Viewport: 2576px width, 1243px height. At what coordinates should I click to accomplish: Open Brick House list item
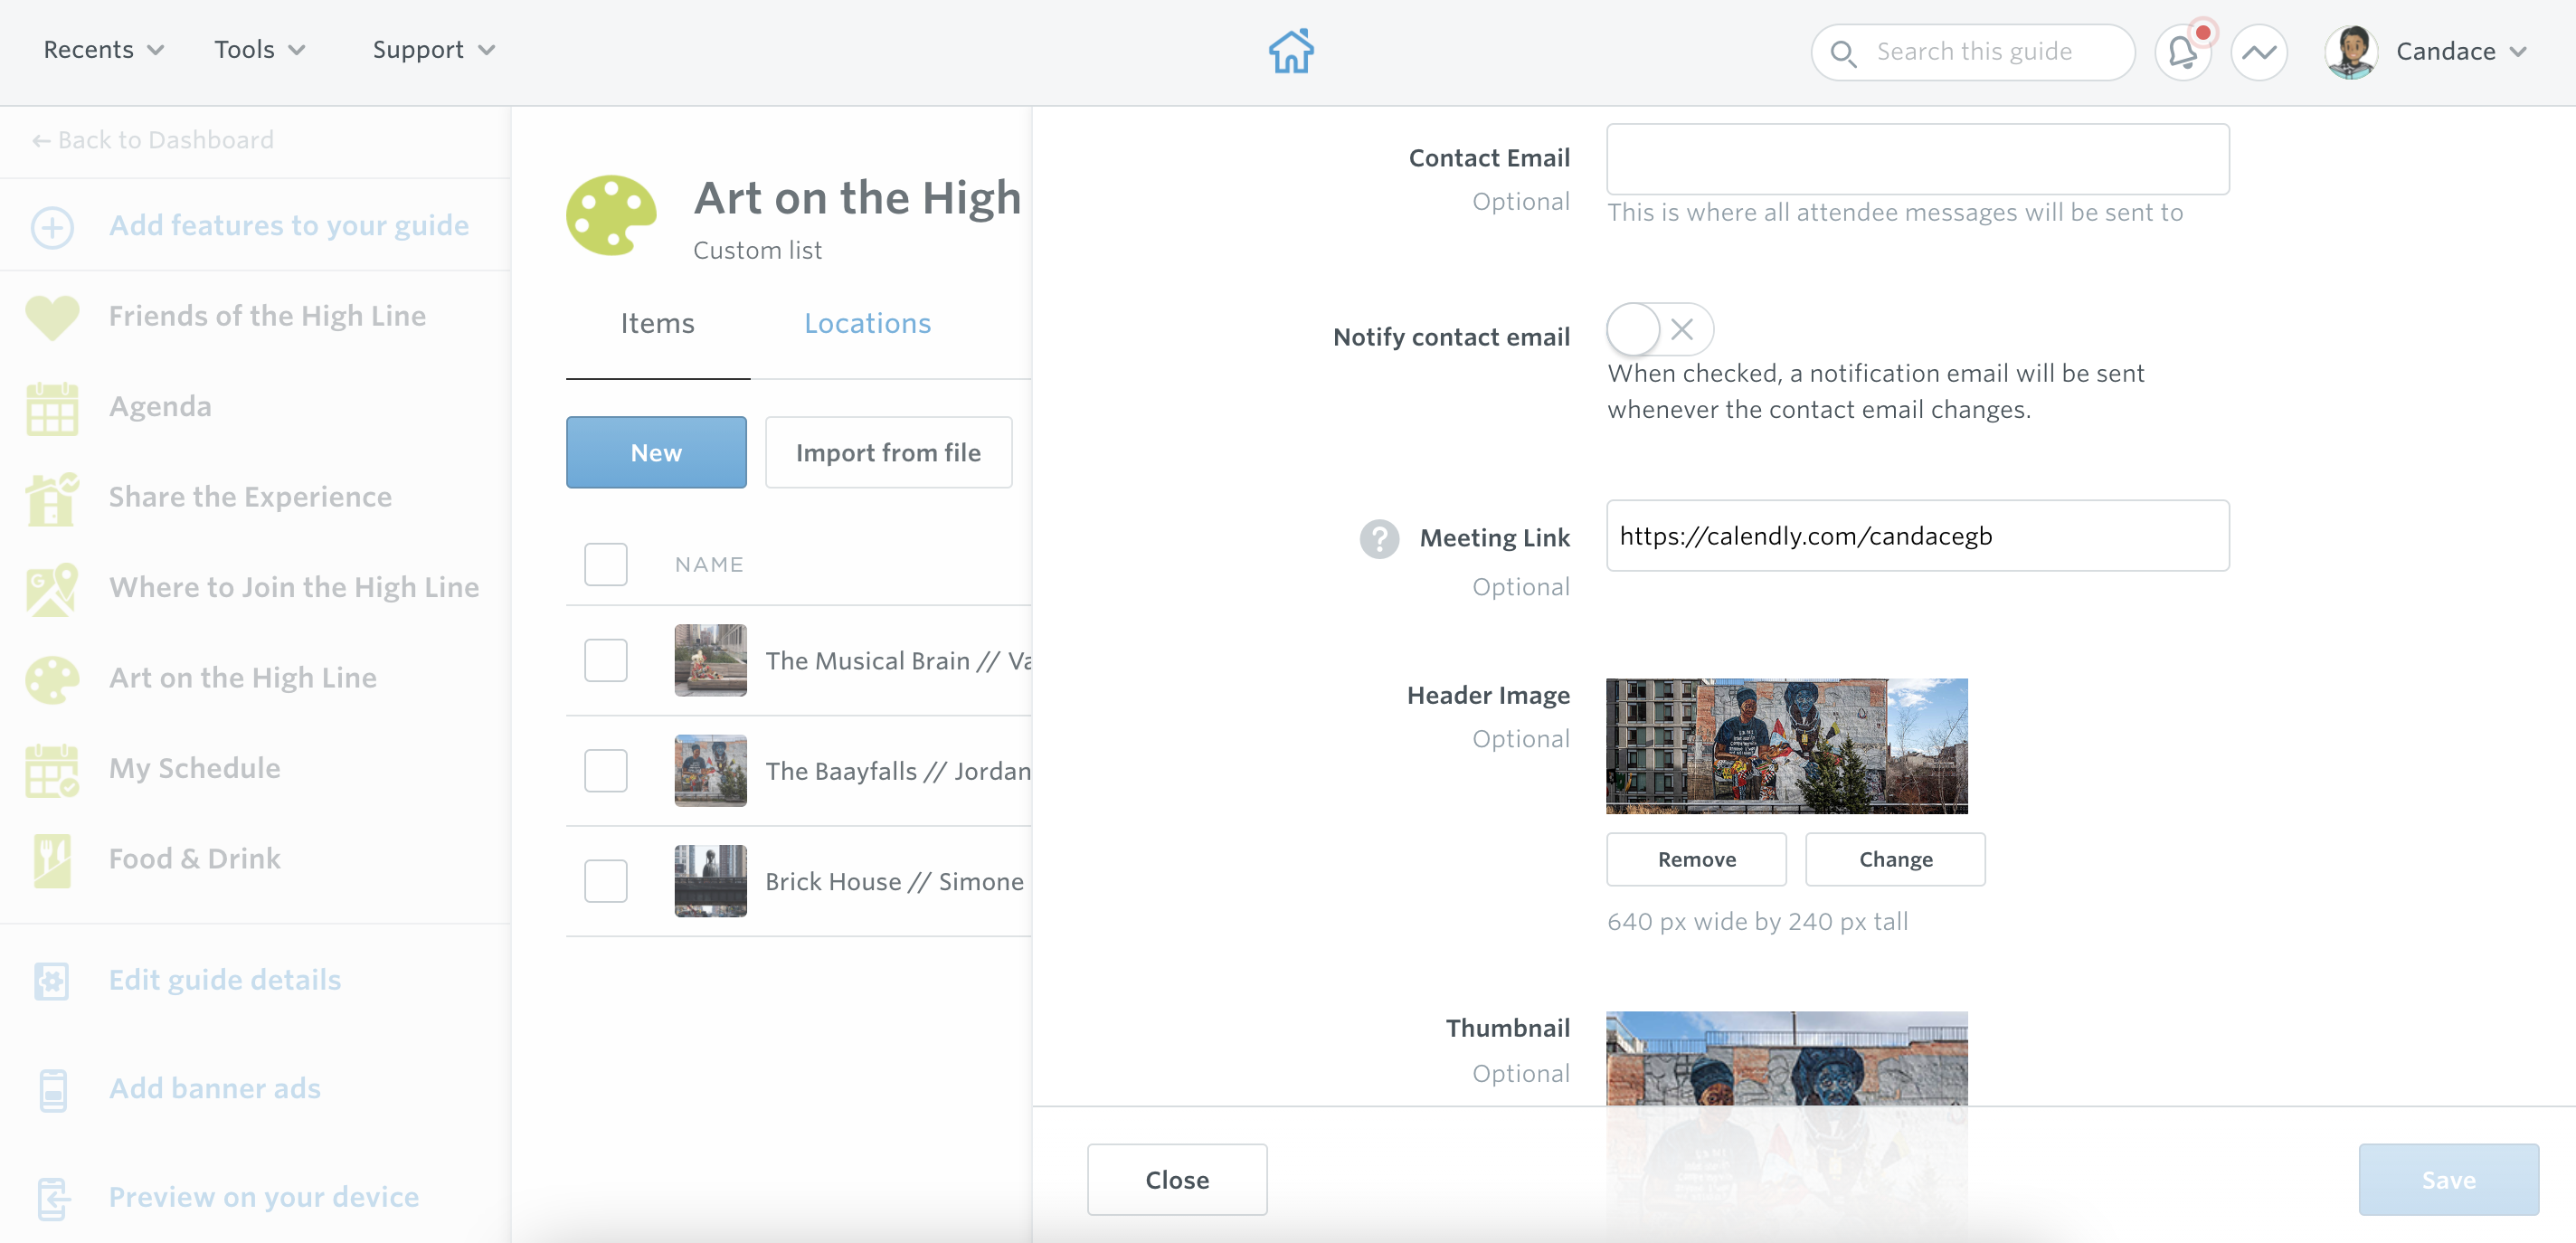[894, 881]
